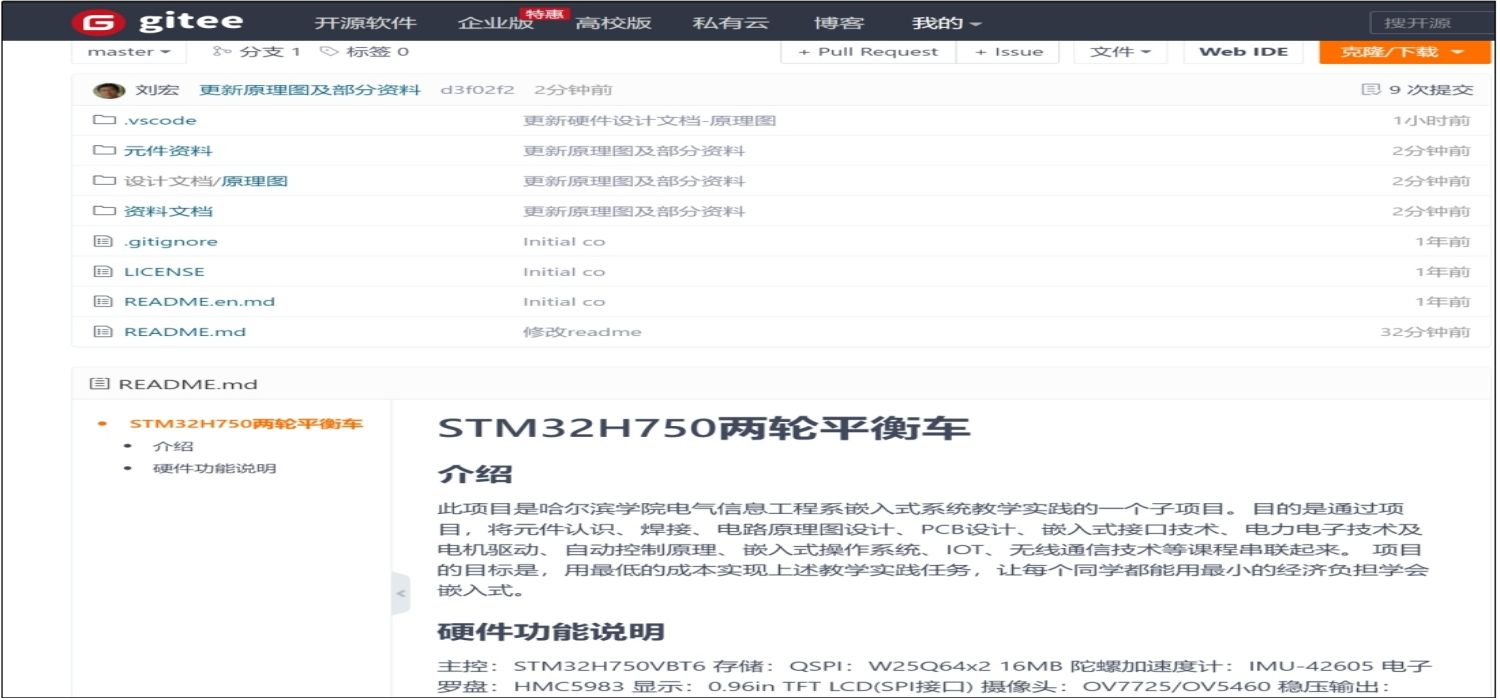Open the 博客 navigation item
The width and height of the screenshot is (1500, 700).
pyautogui.click(x=840, y=23)
